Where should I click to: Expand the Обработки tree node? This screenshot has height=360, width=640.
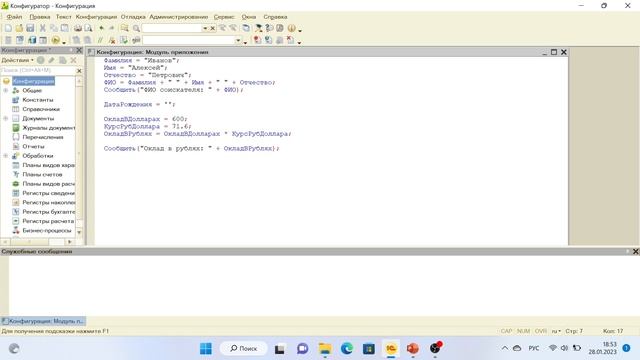[x=6, y=156]
